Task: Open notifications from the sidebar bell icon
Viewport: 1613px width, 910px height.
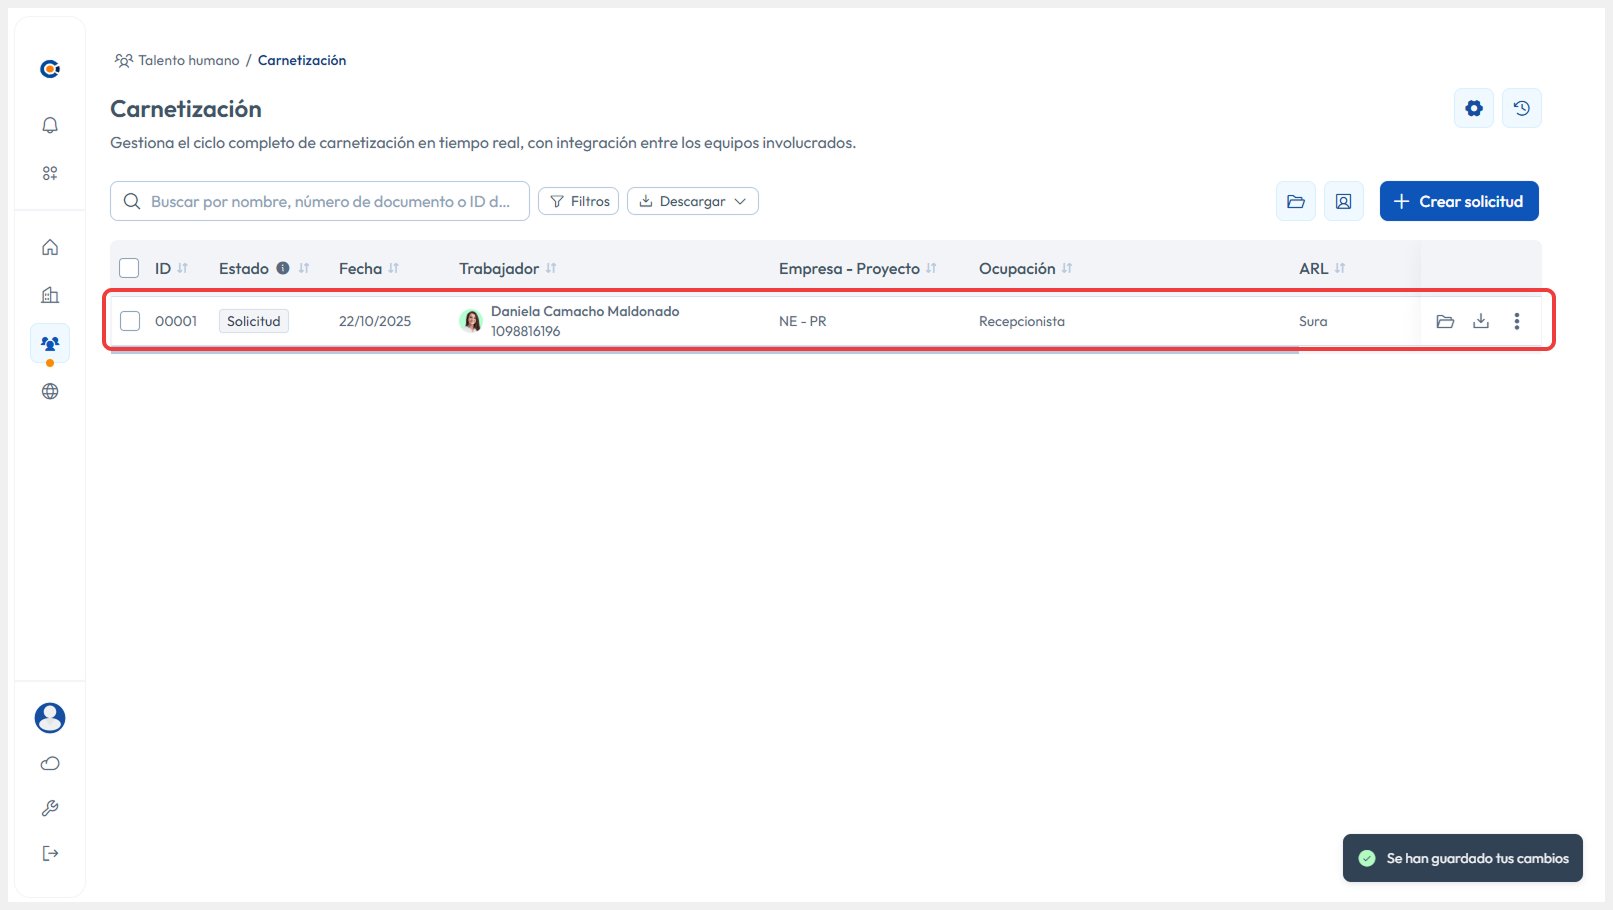Action: (49, 124)
